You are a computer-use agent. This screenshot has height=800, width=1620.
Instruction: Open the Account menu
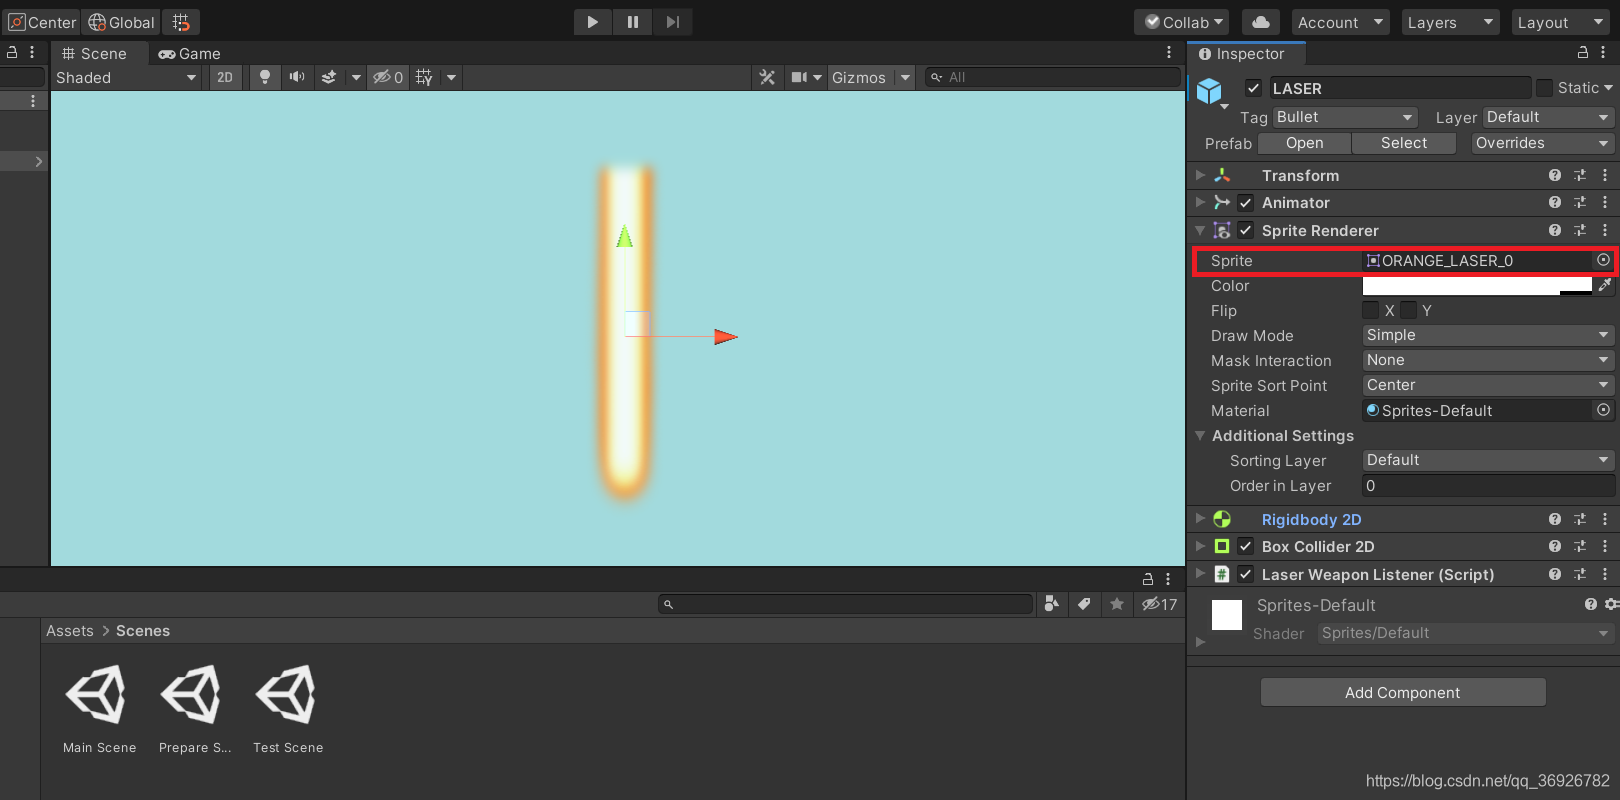[1340, 22]
